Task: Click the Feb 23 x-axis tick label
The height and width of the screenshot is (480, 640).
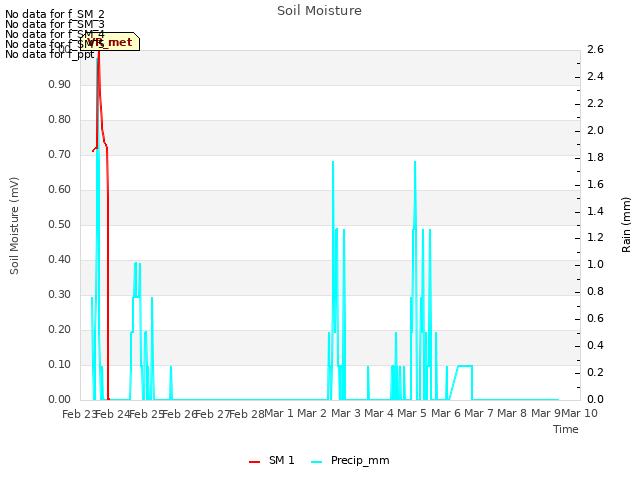Action: pos(79,414)
